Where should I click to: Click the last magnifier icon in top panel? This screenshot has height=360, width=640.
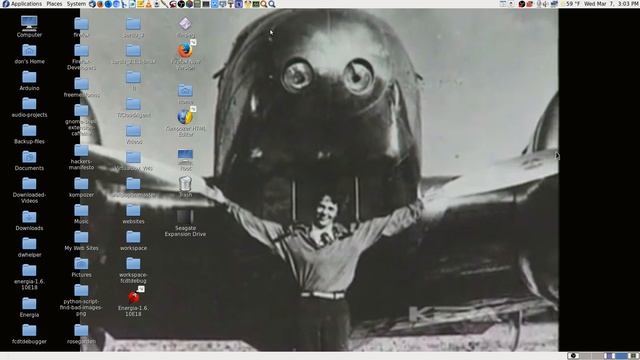pyautogui.click(x=272, y=4)
